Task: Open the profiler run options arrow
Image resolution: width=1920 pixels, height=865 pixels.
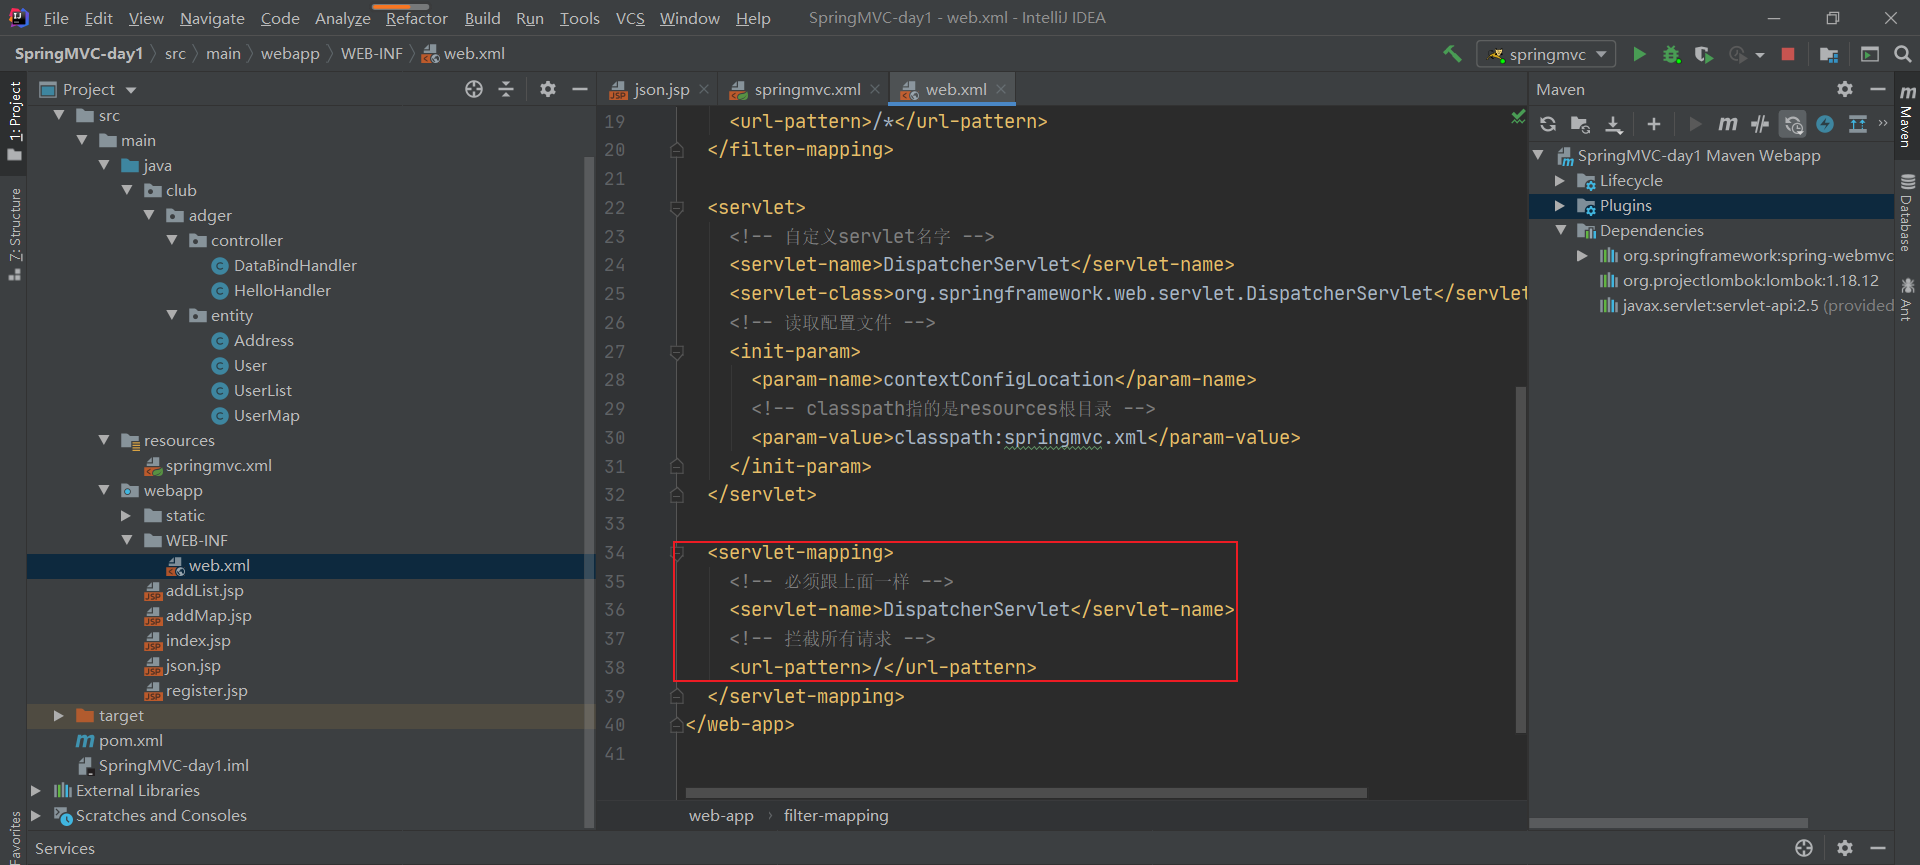Action: (x=1759, y=55)
